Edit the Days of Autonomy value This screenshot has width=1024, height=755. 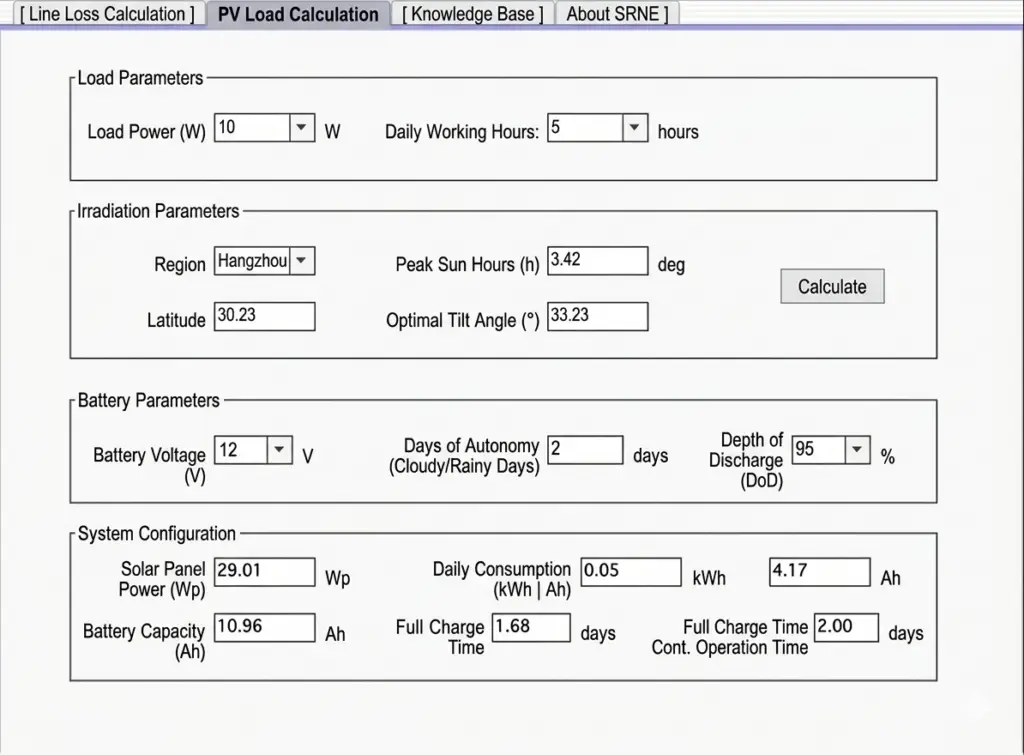pyautogui.click(x=586, y=450)
